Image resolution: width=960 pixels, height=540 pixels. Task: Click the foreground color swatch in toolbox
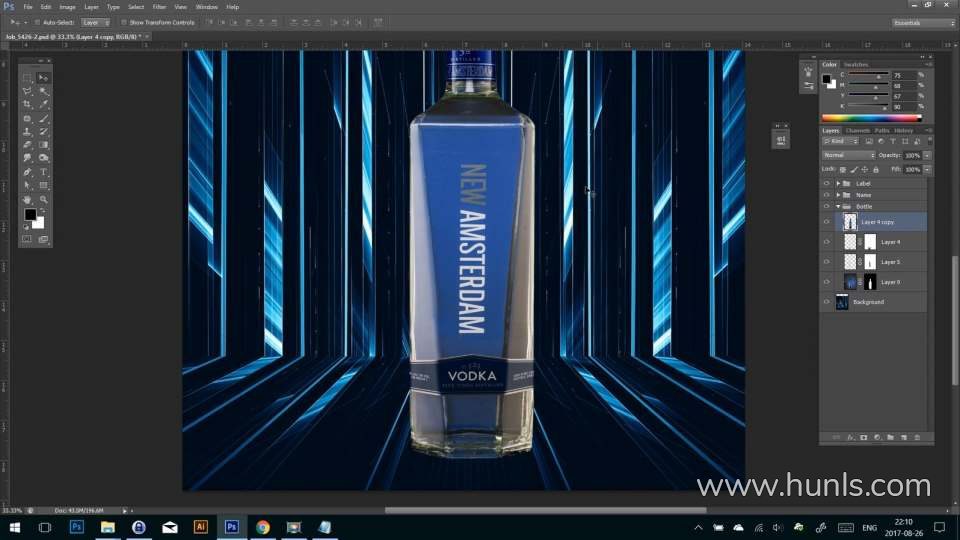(30, 214)
